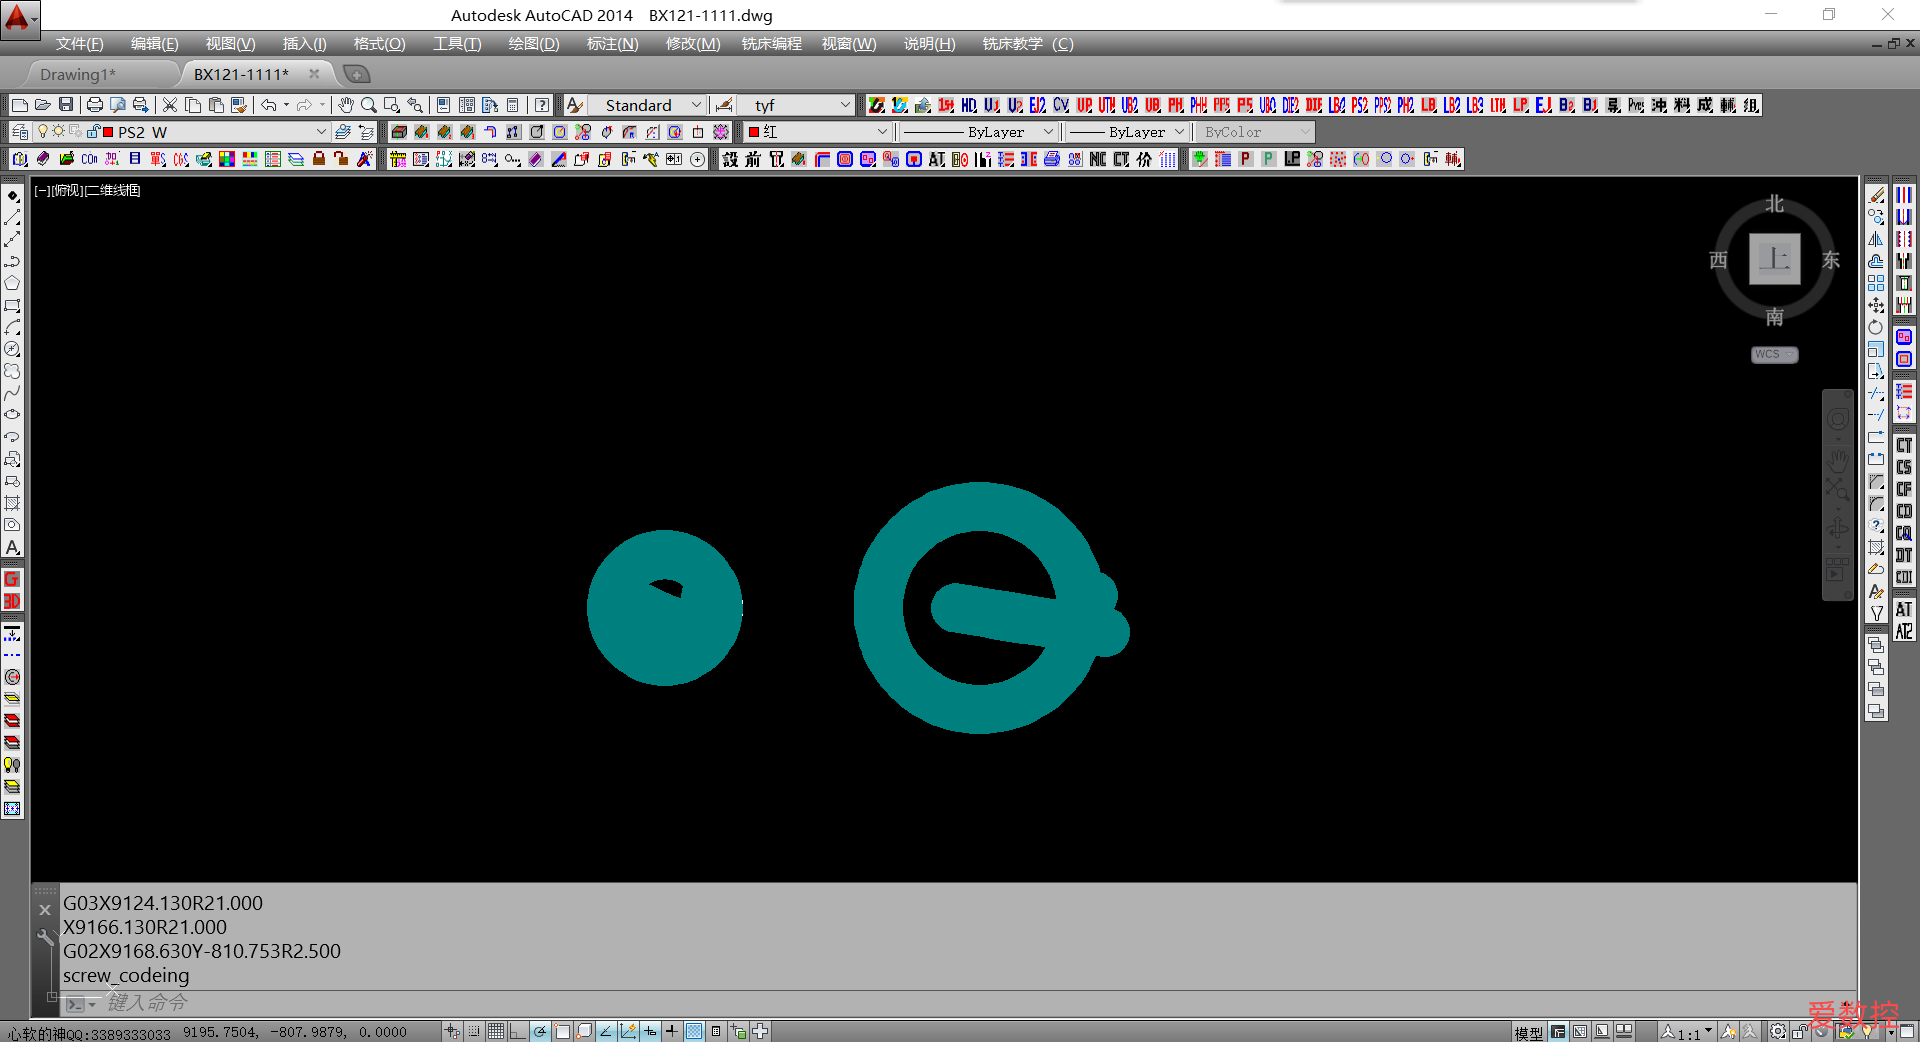The image size is (1920, 1042).
Task: Toggle Lineweight display in status bar
Action: 672,1031
